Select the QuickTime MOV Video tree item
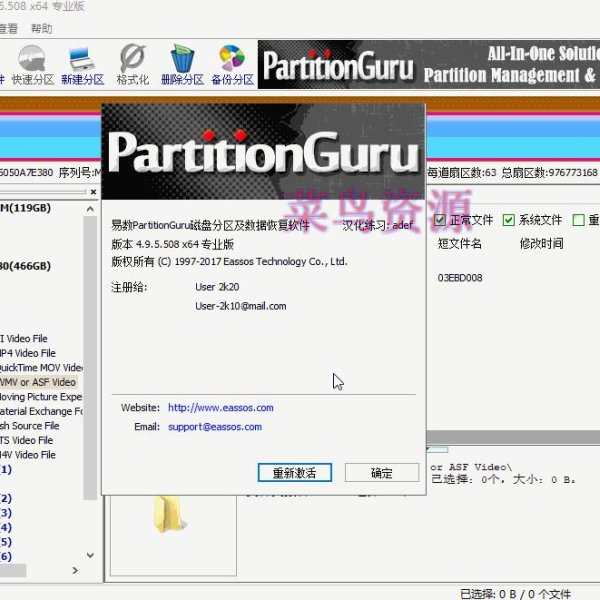600x600 pixels. (41, 367)
